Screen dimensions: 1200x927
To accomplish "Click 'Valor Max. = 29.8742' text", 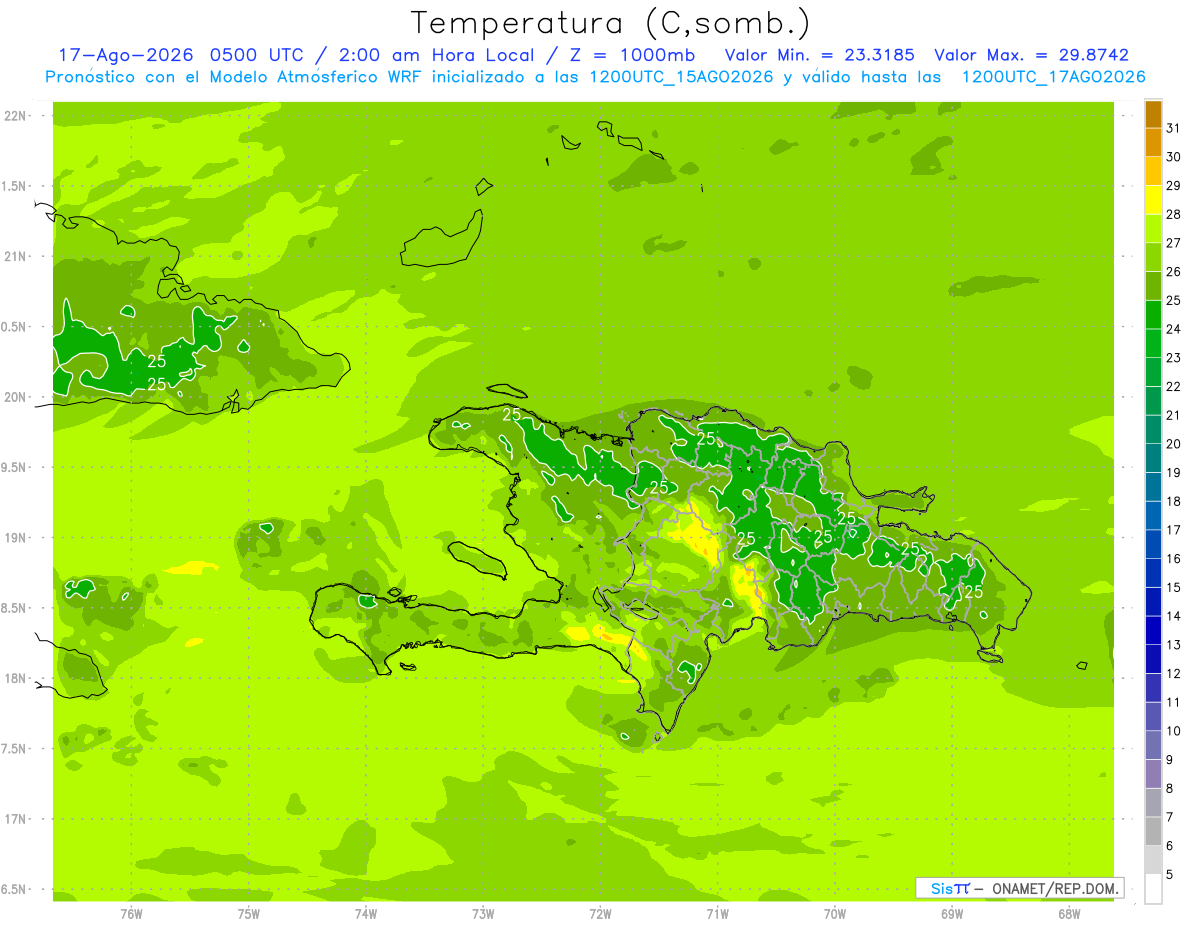I will 1031,55.
